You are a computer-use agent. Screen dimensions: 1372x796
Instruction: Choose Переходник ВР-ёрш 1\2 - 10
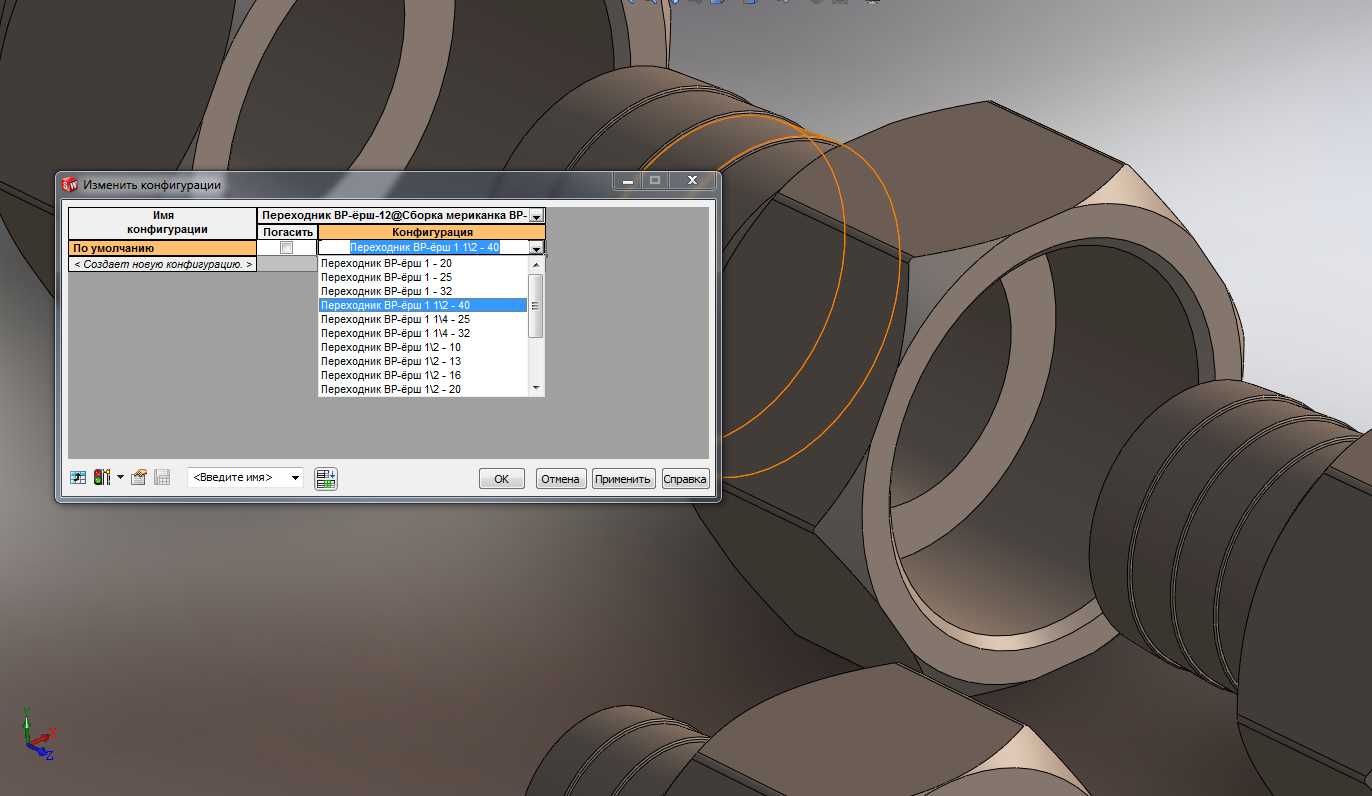click(423, 348)
